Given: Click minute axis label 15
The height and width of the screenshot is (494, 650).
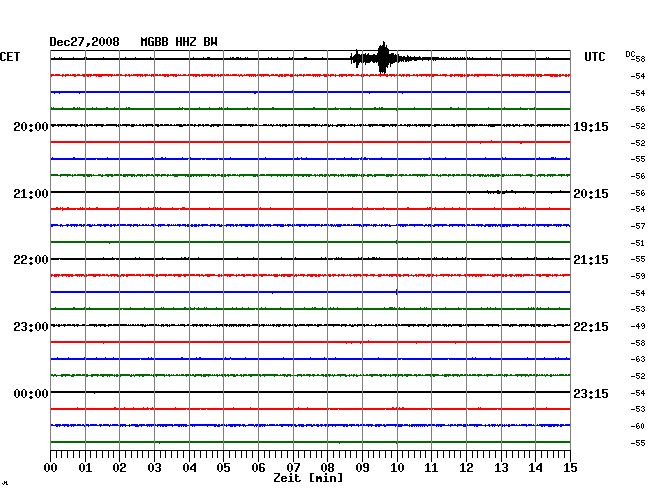Looking at the screenshot, I should [570, 468].
